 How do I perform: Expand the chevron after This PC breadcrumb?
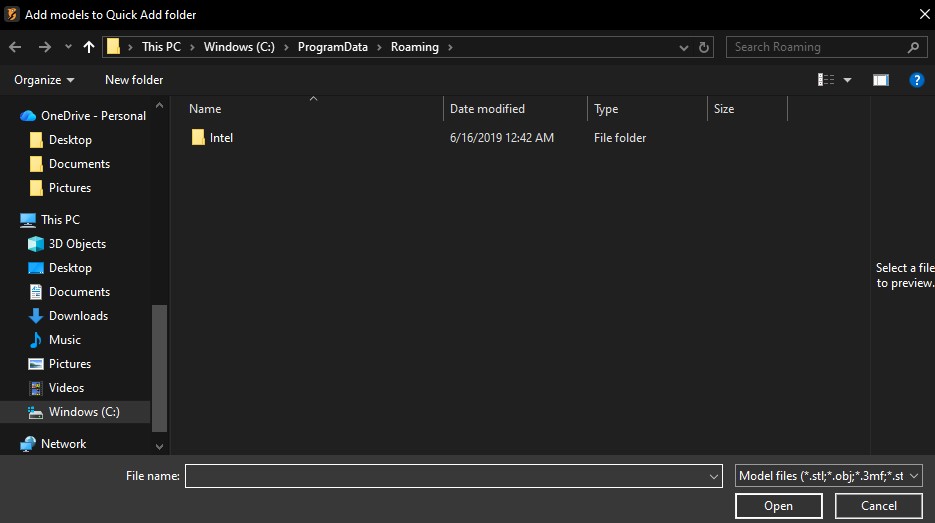coord(192,47)
